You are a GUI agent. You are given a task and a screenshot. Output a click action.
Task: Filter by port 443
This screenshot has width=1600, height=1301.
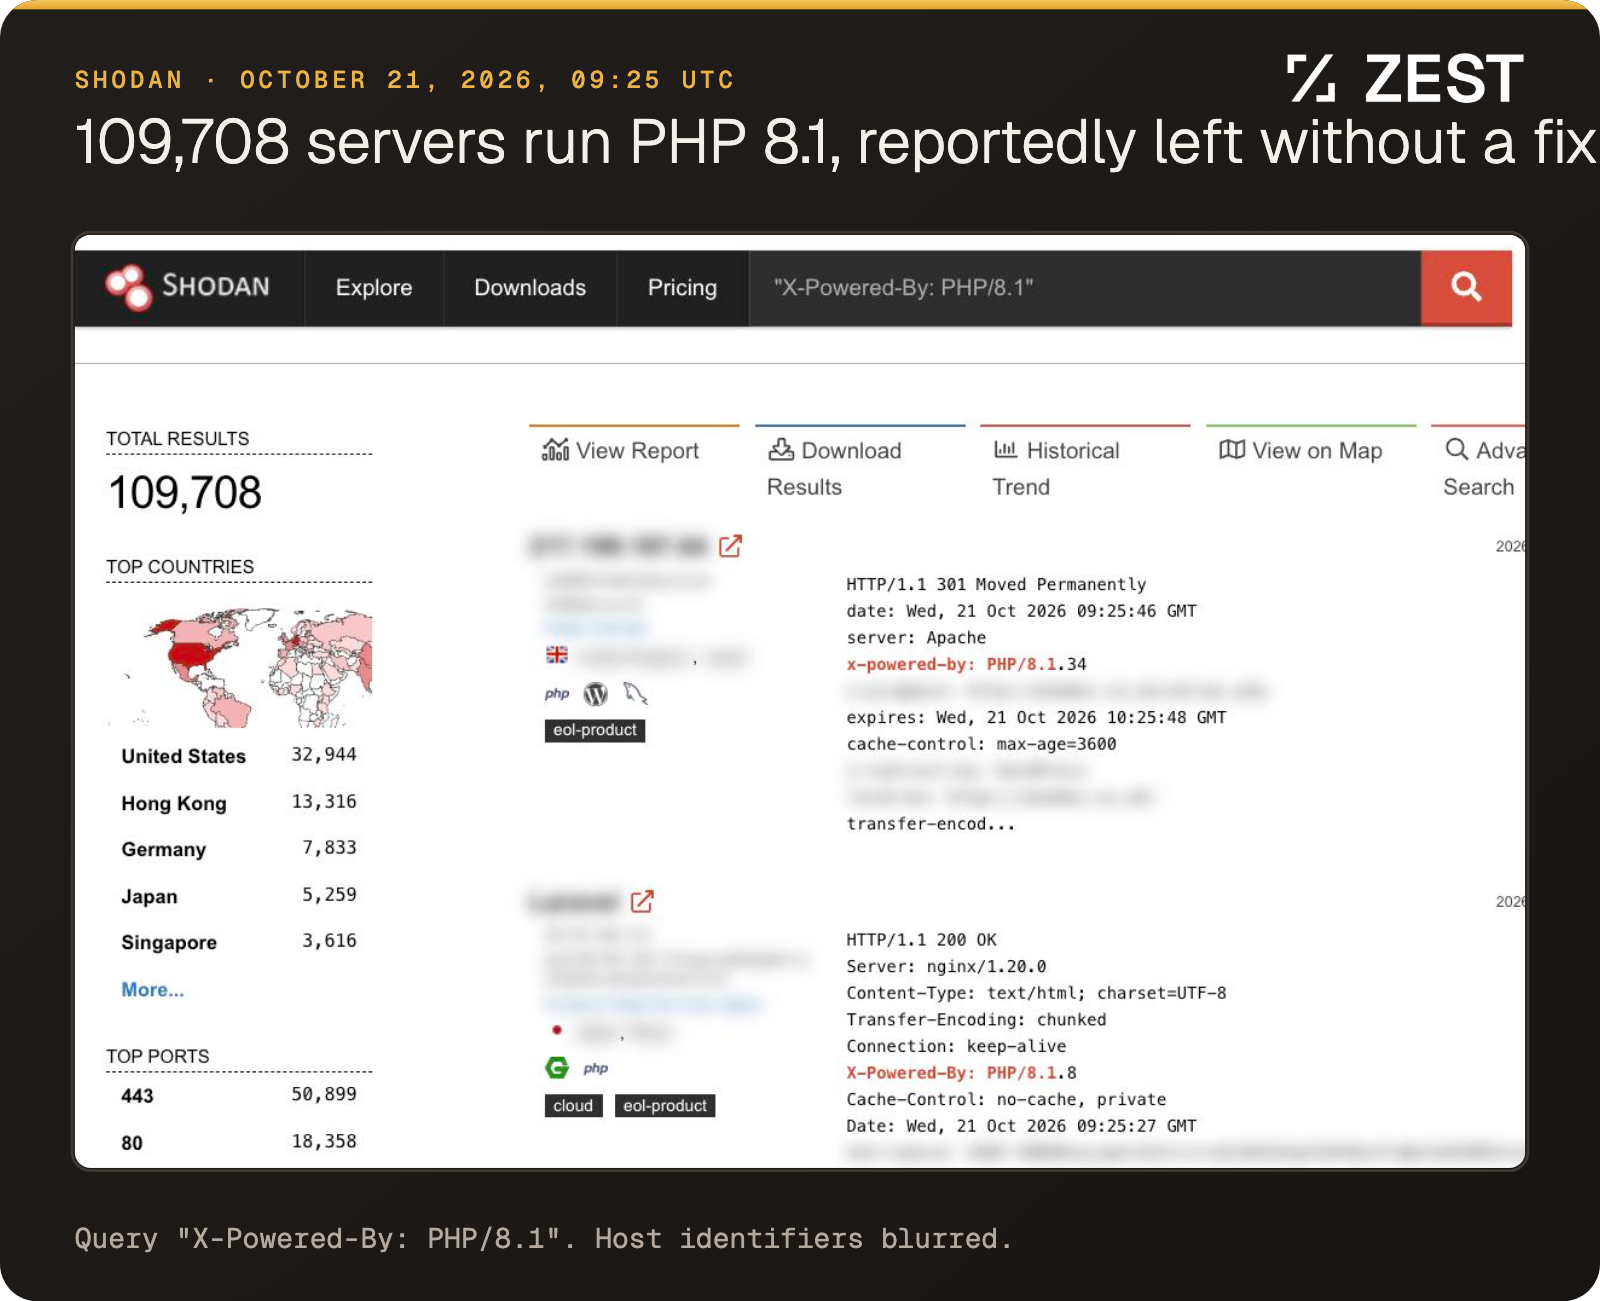tap(137, 1095)
